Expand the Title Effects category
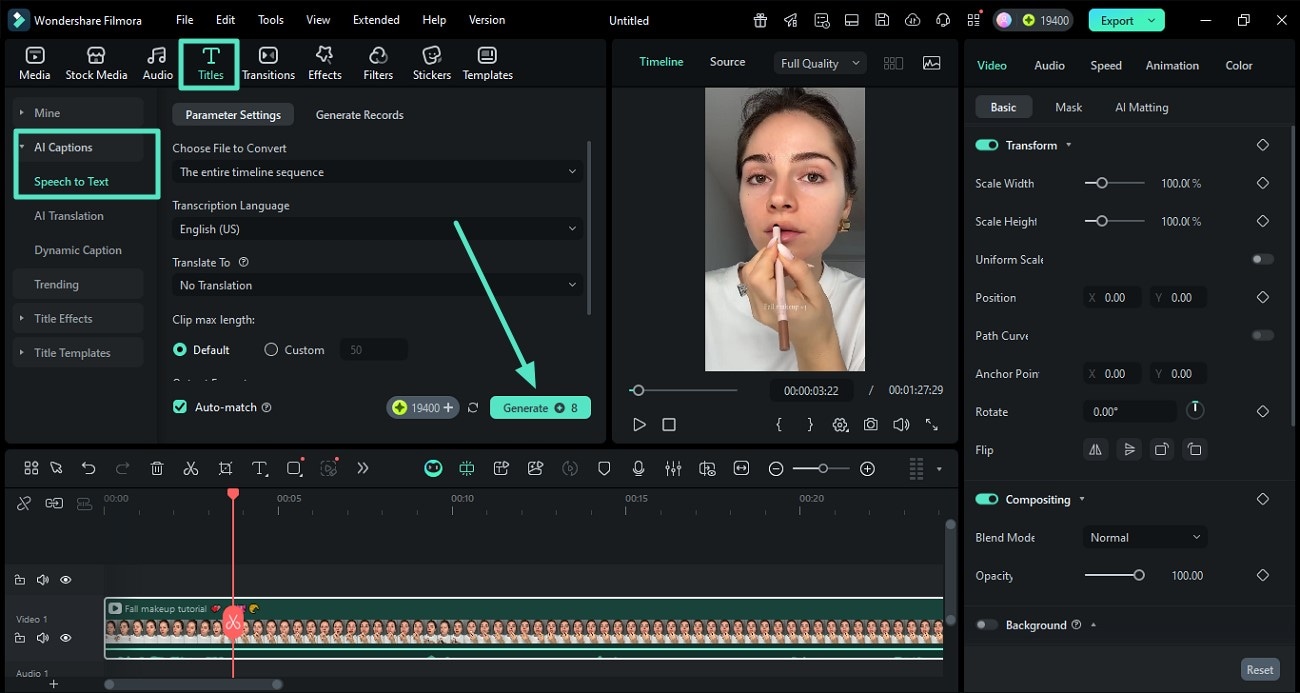The height and width of the screenshot is (693, 1300). pos(62,319)
